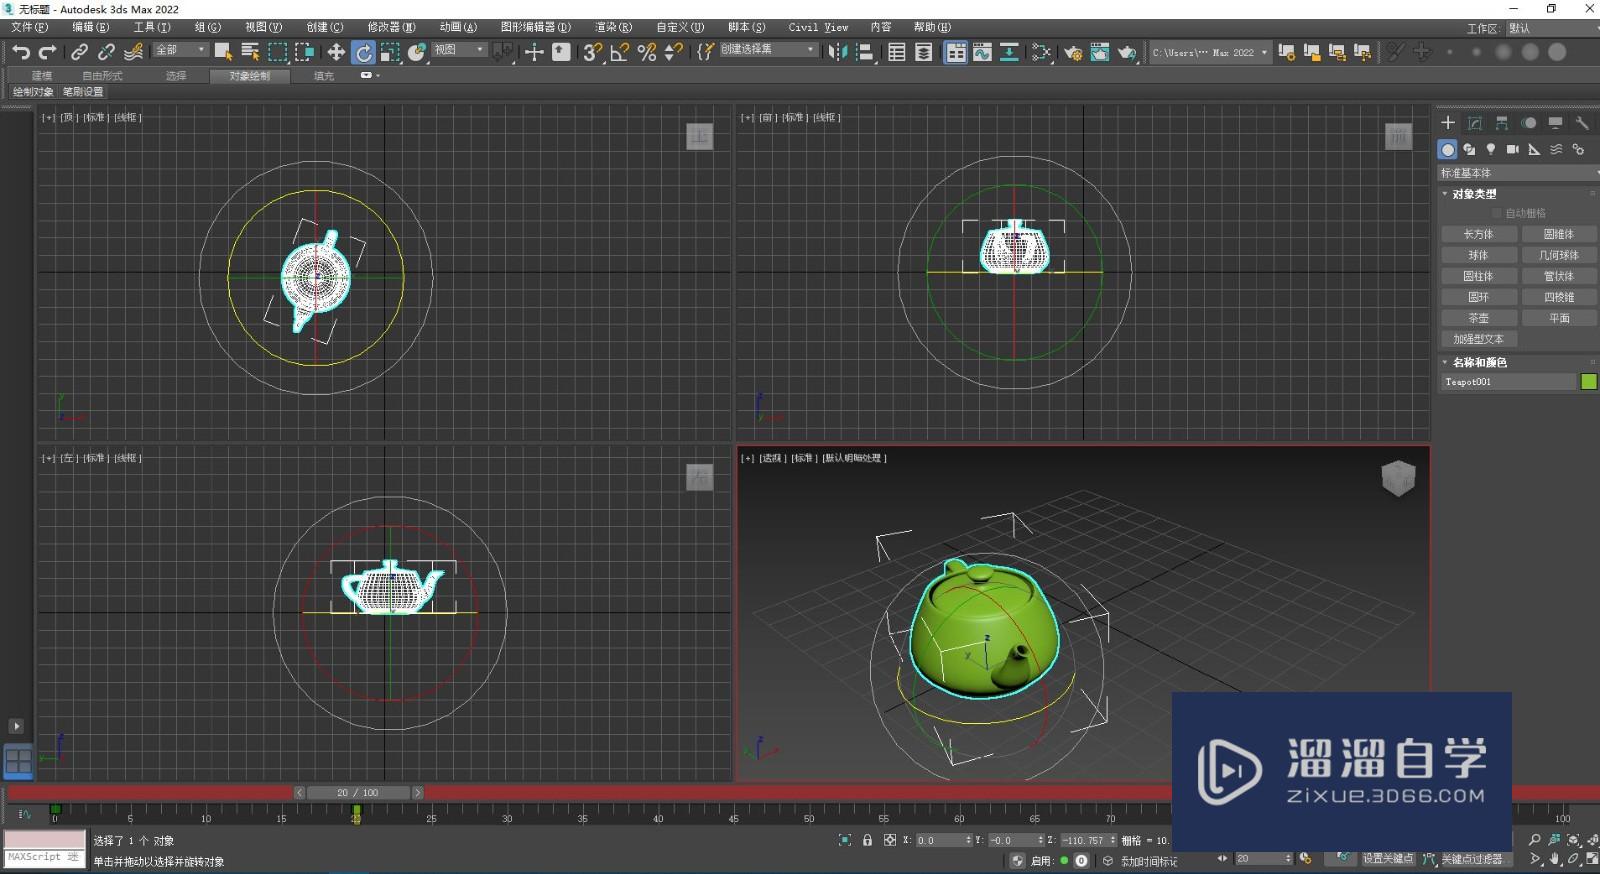The image size is (1600, 874).
Task: Click the 球体 button
Action: tap(1478, 255)
